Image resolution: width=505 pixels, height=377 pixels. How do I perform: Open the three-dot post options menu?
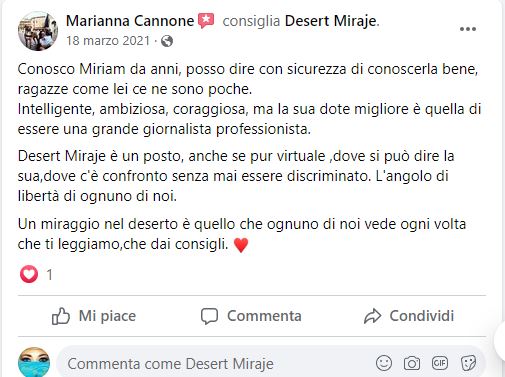468,29
